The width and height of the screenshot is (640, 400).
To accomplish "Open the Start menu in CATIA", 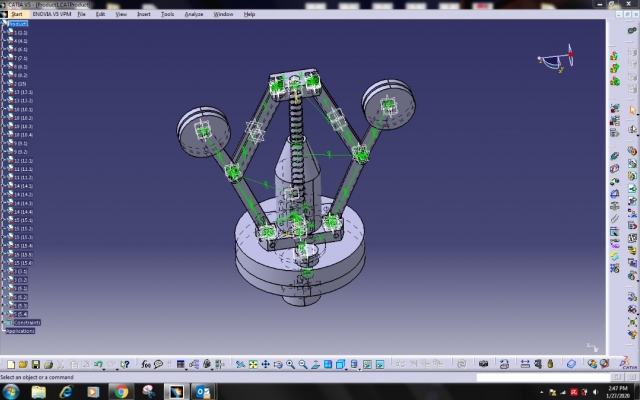I will coord(17,14).
